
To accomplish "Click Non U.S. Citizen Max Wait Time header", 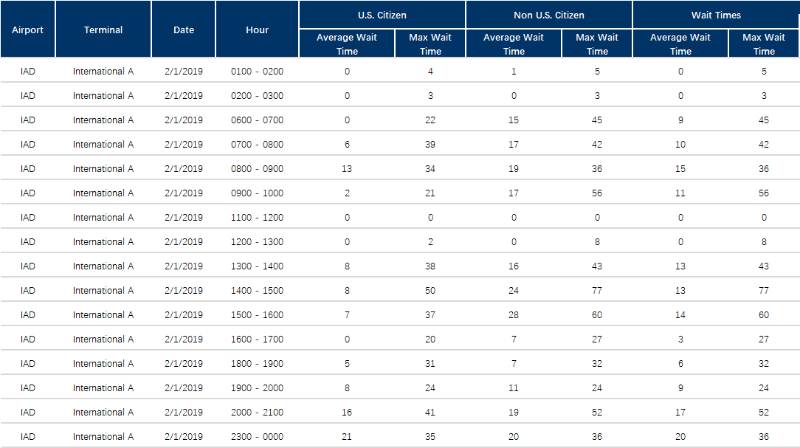I will click(597, 44).
